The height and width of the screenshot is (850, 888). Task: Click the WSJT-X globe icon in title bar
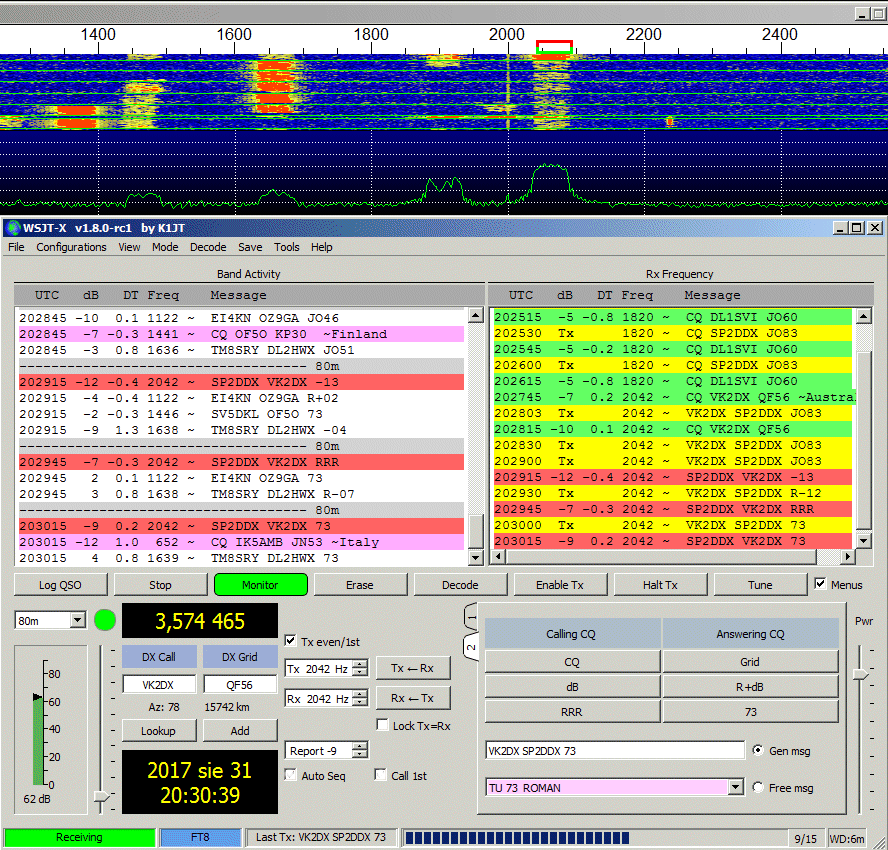[12, 228]
